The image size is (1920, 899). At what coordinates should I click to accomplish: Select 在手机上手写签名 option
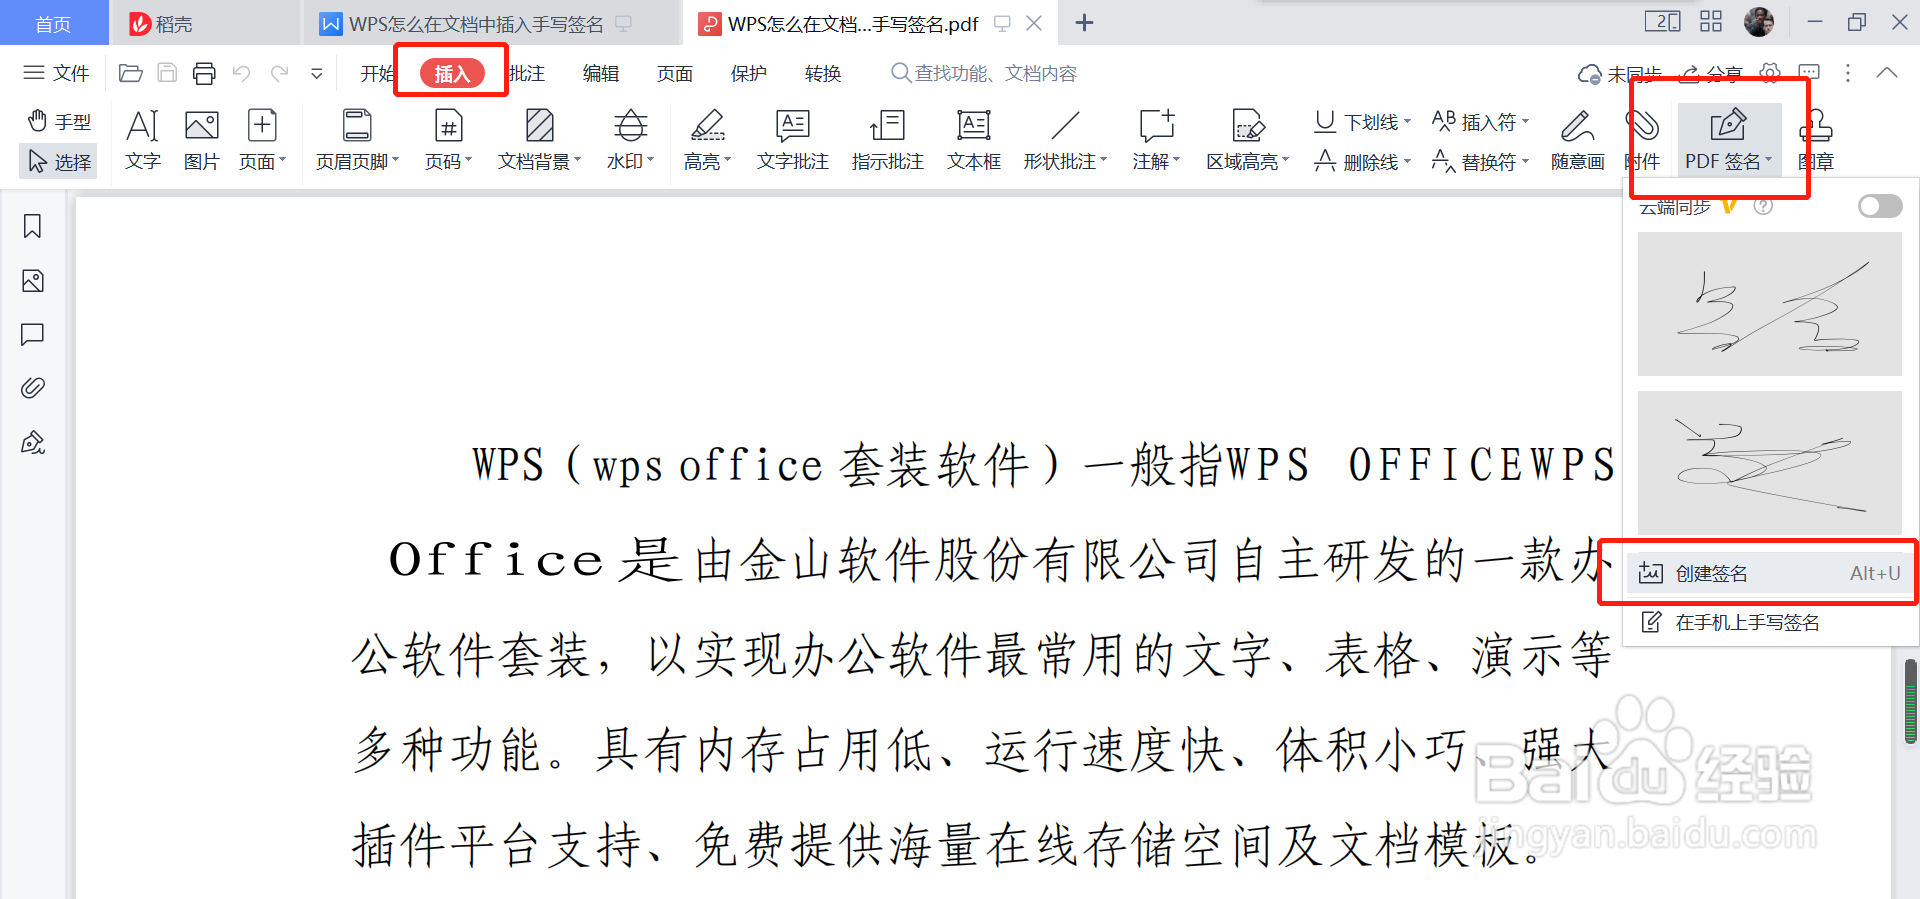coord(1768,622)
